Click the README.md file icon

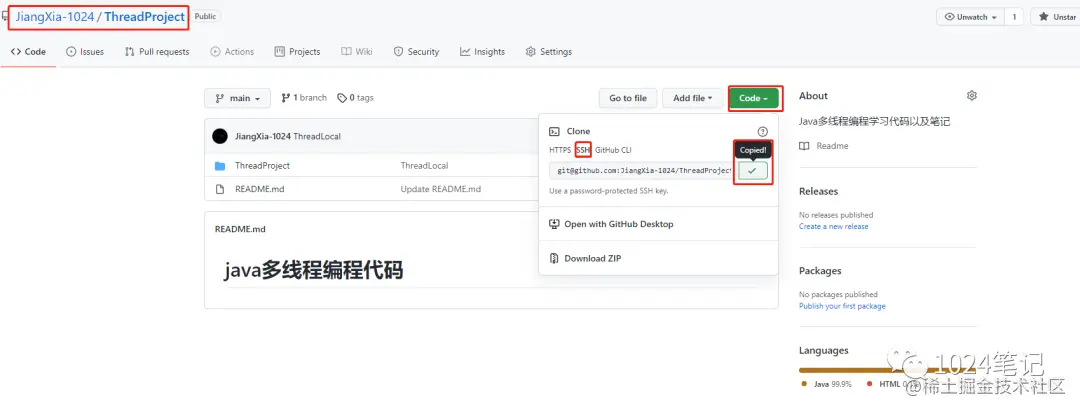220,189
